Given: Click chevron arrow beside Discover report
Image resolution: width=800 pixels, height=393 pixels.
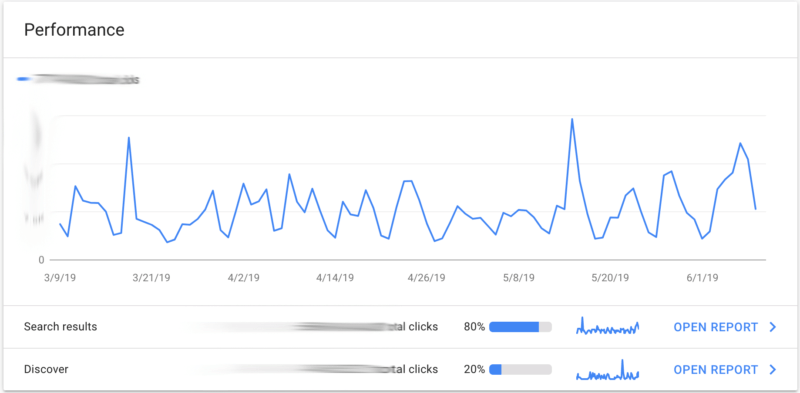Looking at the screenshot, I should 772,370.
